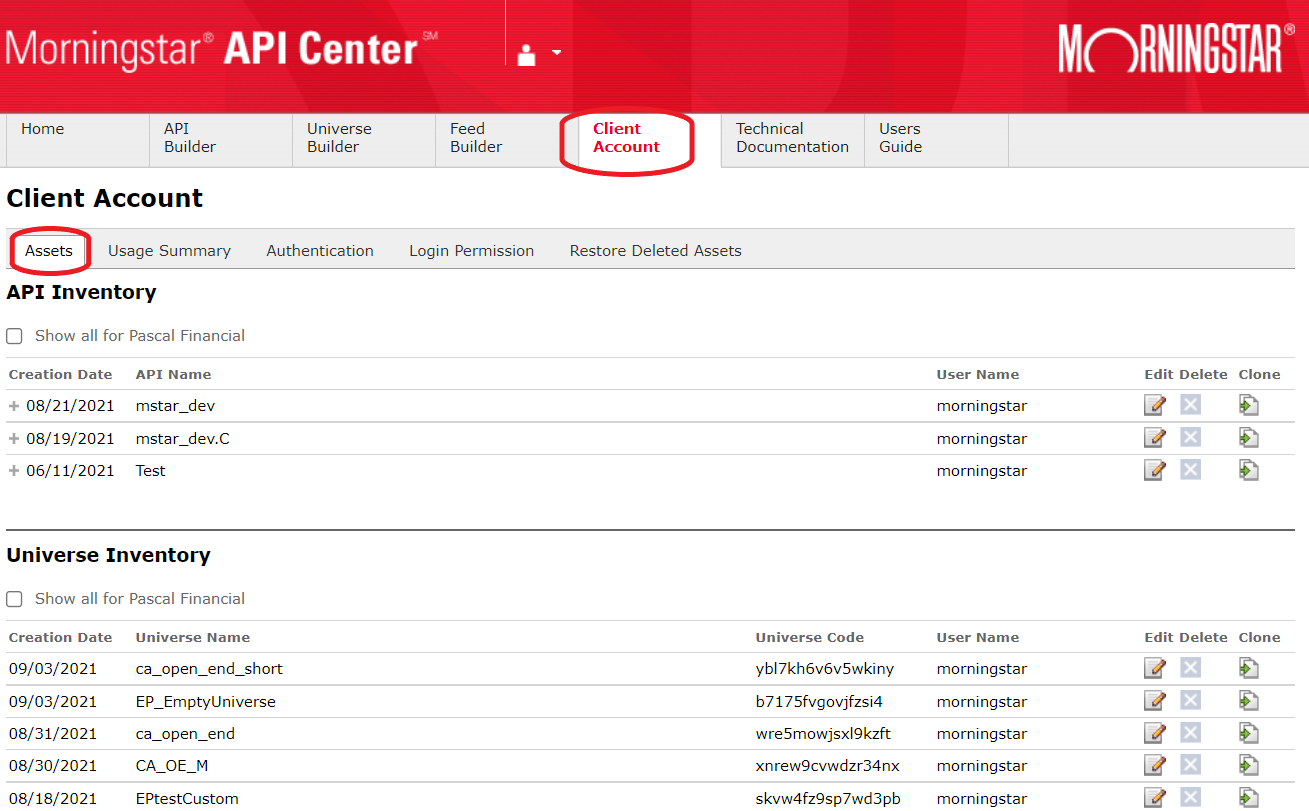
Task: Open the API Builder tab
Action: (x=221, y=138)
